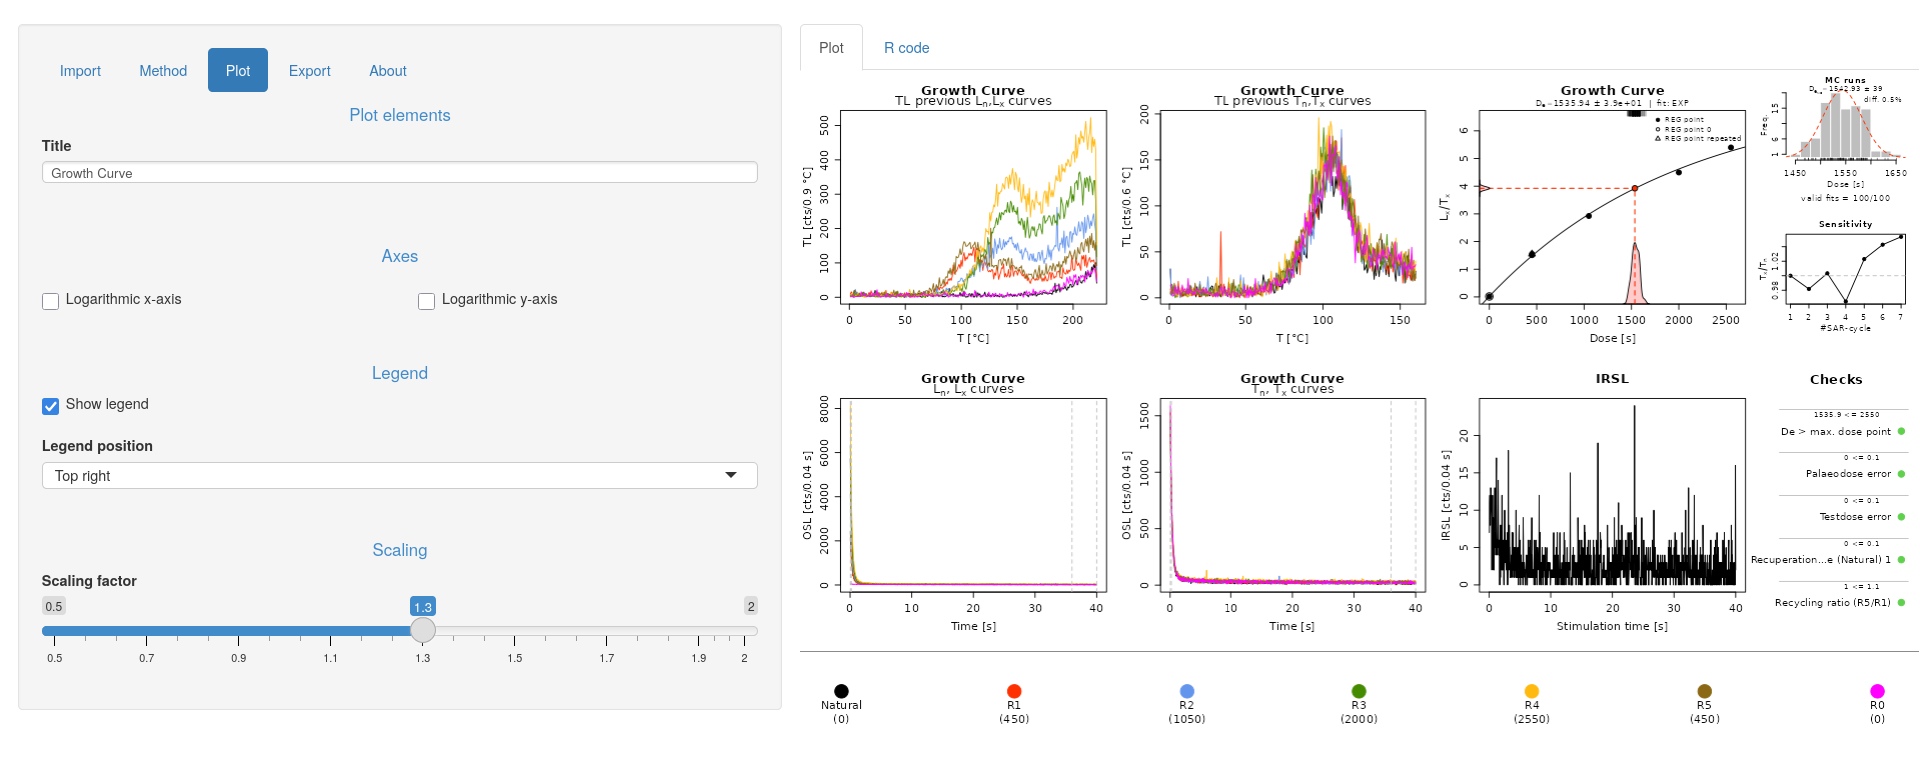
Task: Switch to the R code tab
Action: point(906,48)
